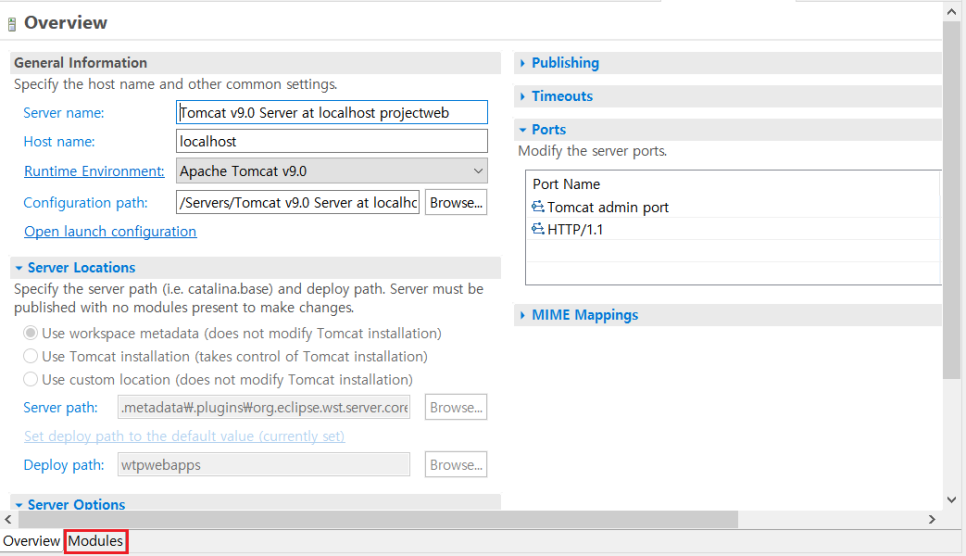The image size is (966, 556).
Task: Expand the MIME Mappings section
Action: click(x=522, y=315)
